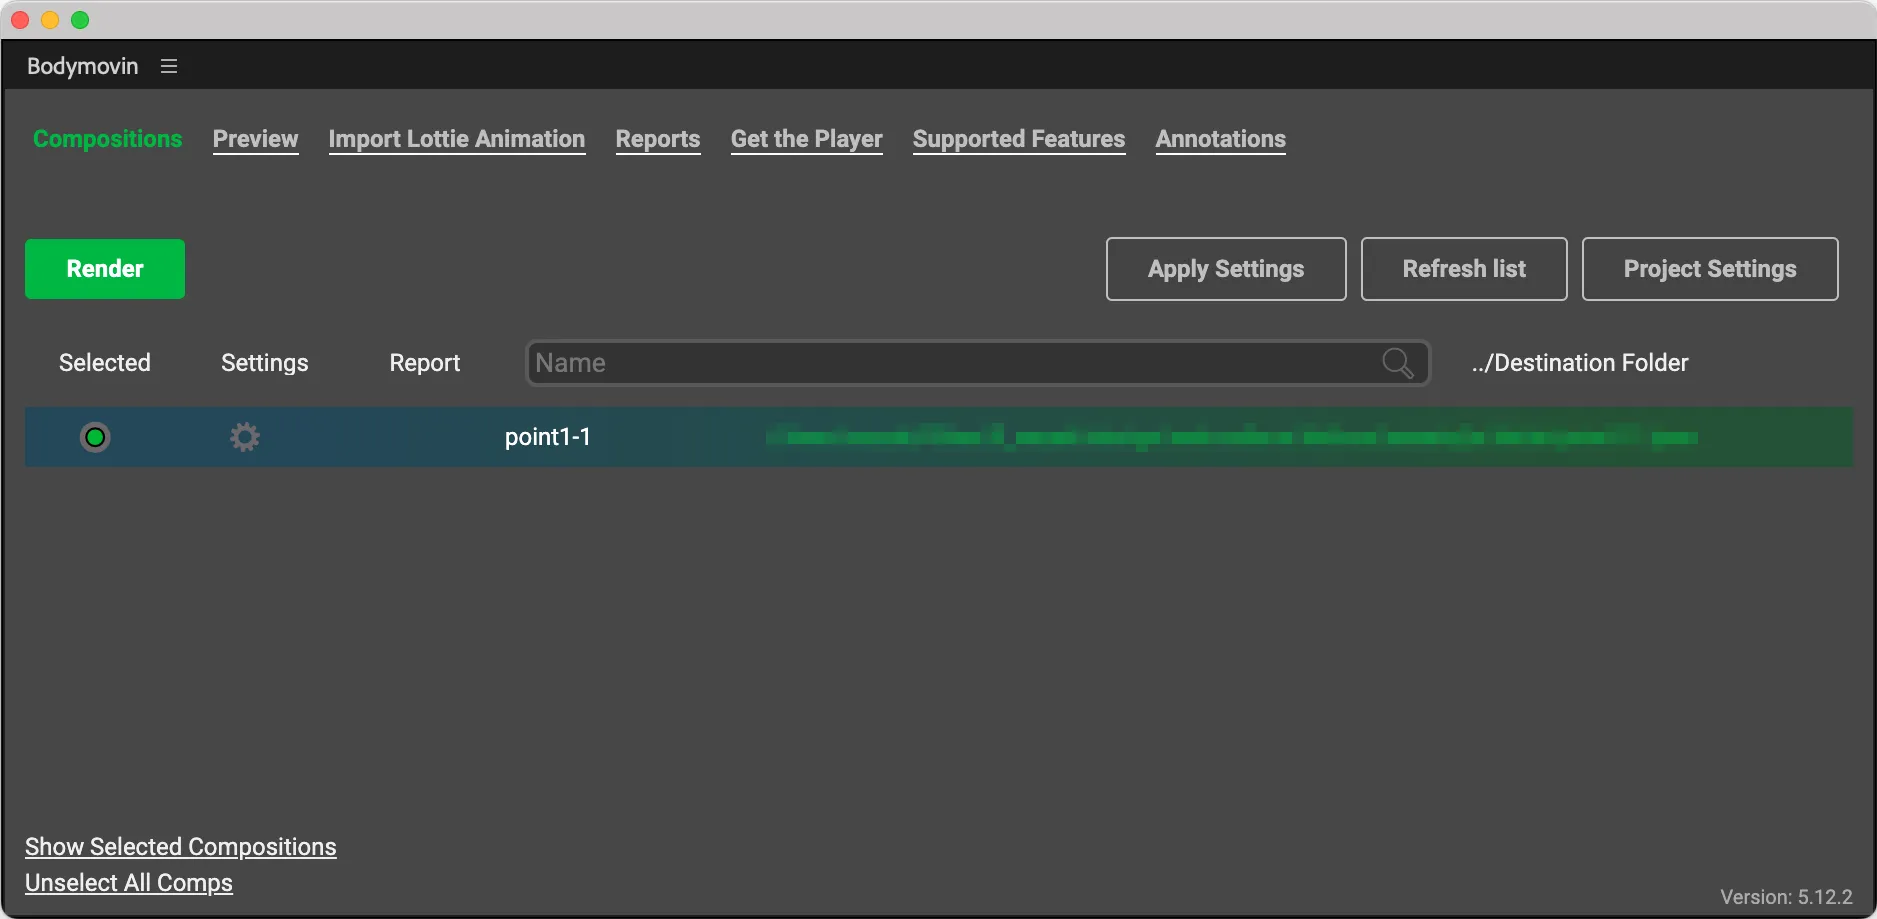Click the search magnifier icon in Name field
1877x919 pixels.
1397,363
